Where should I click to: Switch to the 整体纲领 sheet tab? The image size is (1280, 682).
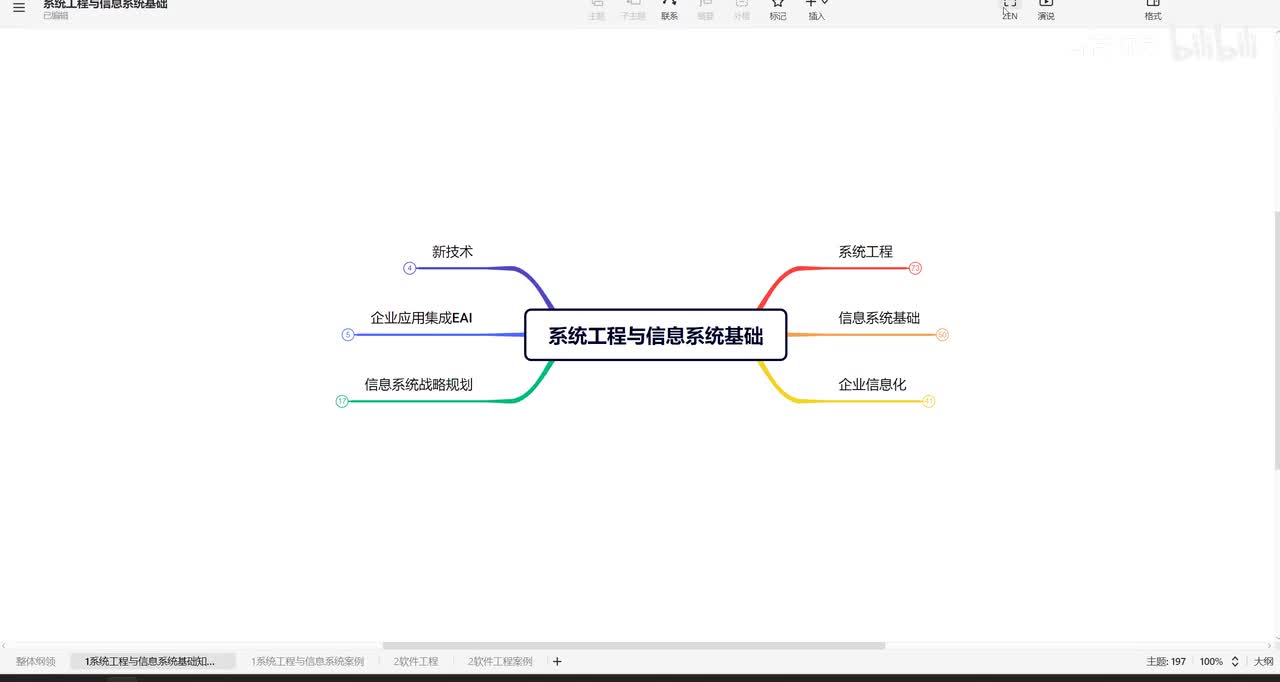point(36,661)
